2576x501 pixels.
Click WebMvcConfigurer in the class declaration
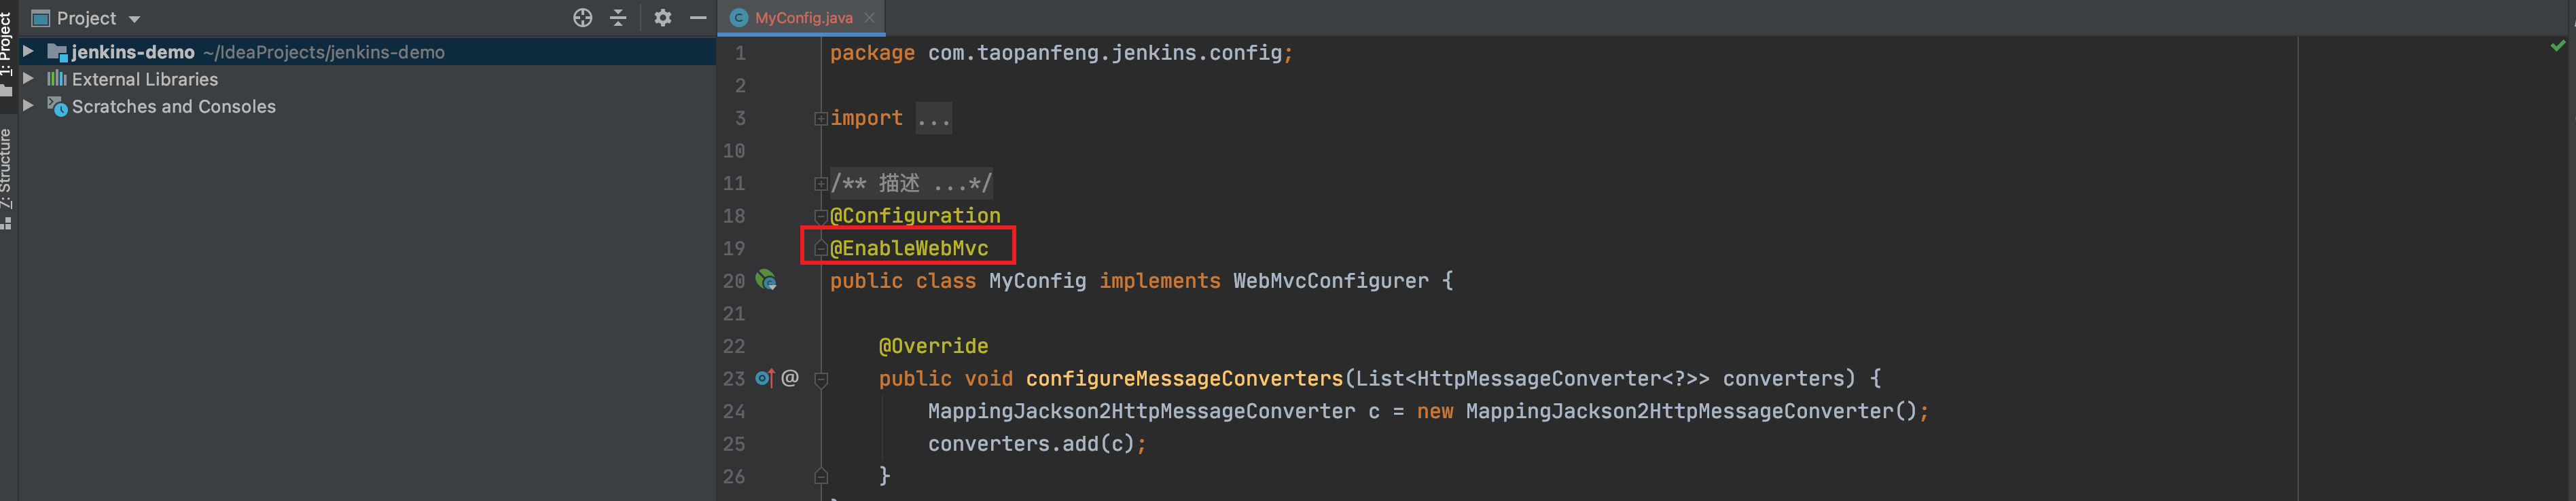(1330, 281)
